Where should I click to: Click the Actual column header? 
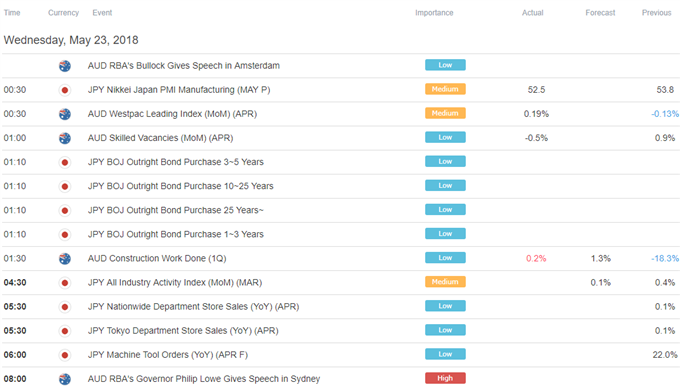pyautogui.click(x=533, y=13)
